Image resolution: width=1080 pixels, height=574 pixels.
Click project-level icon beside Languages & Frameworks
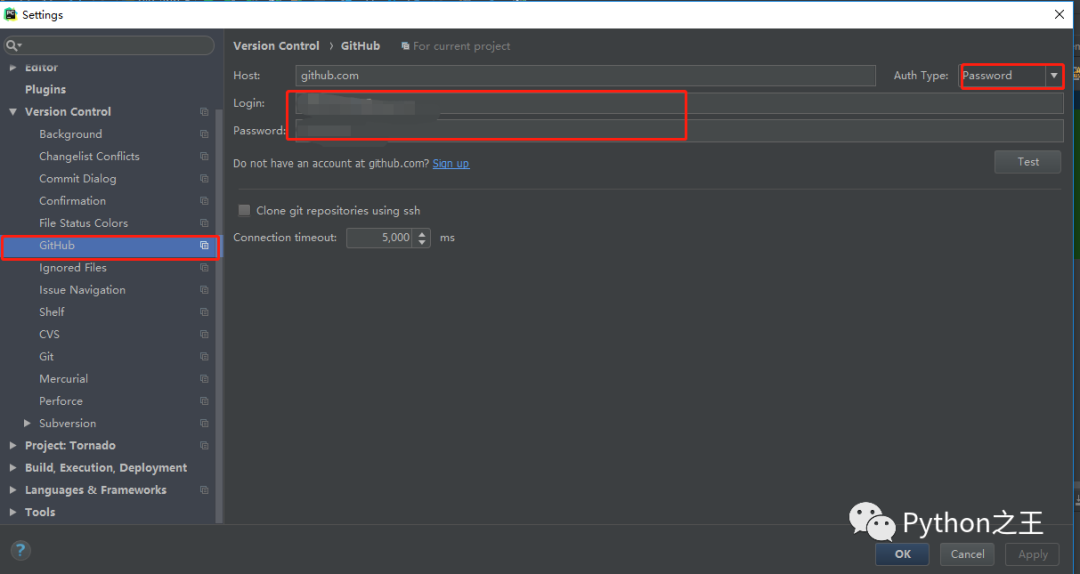[204, 490]
